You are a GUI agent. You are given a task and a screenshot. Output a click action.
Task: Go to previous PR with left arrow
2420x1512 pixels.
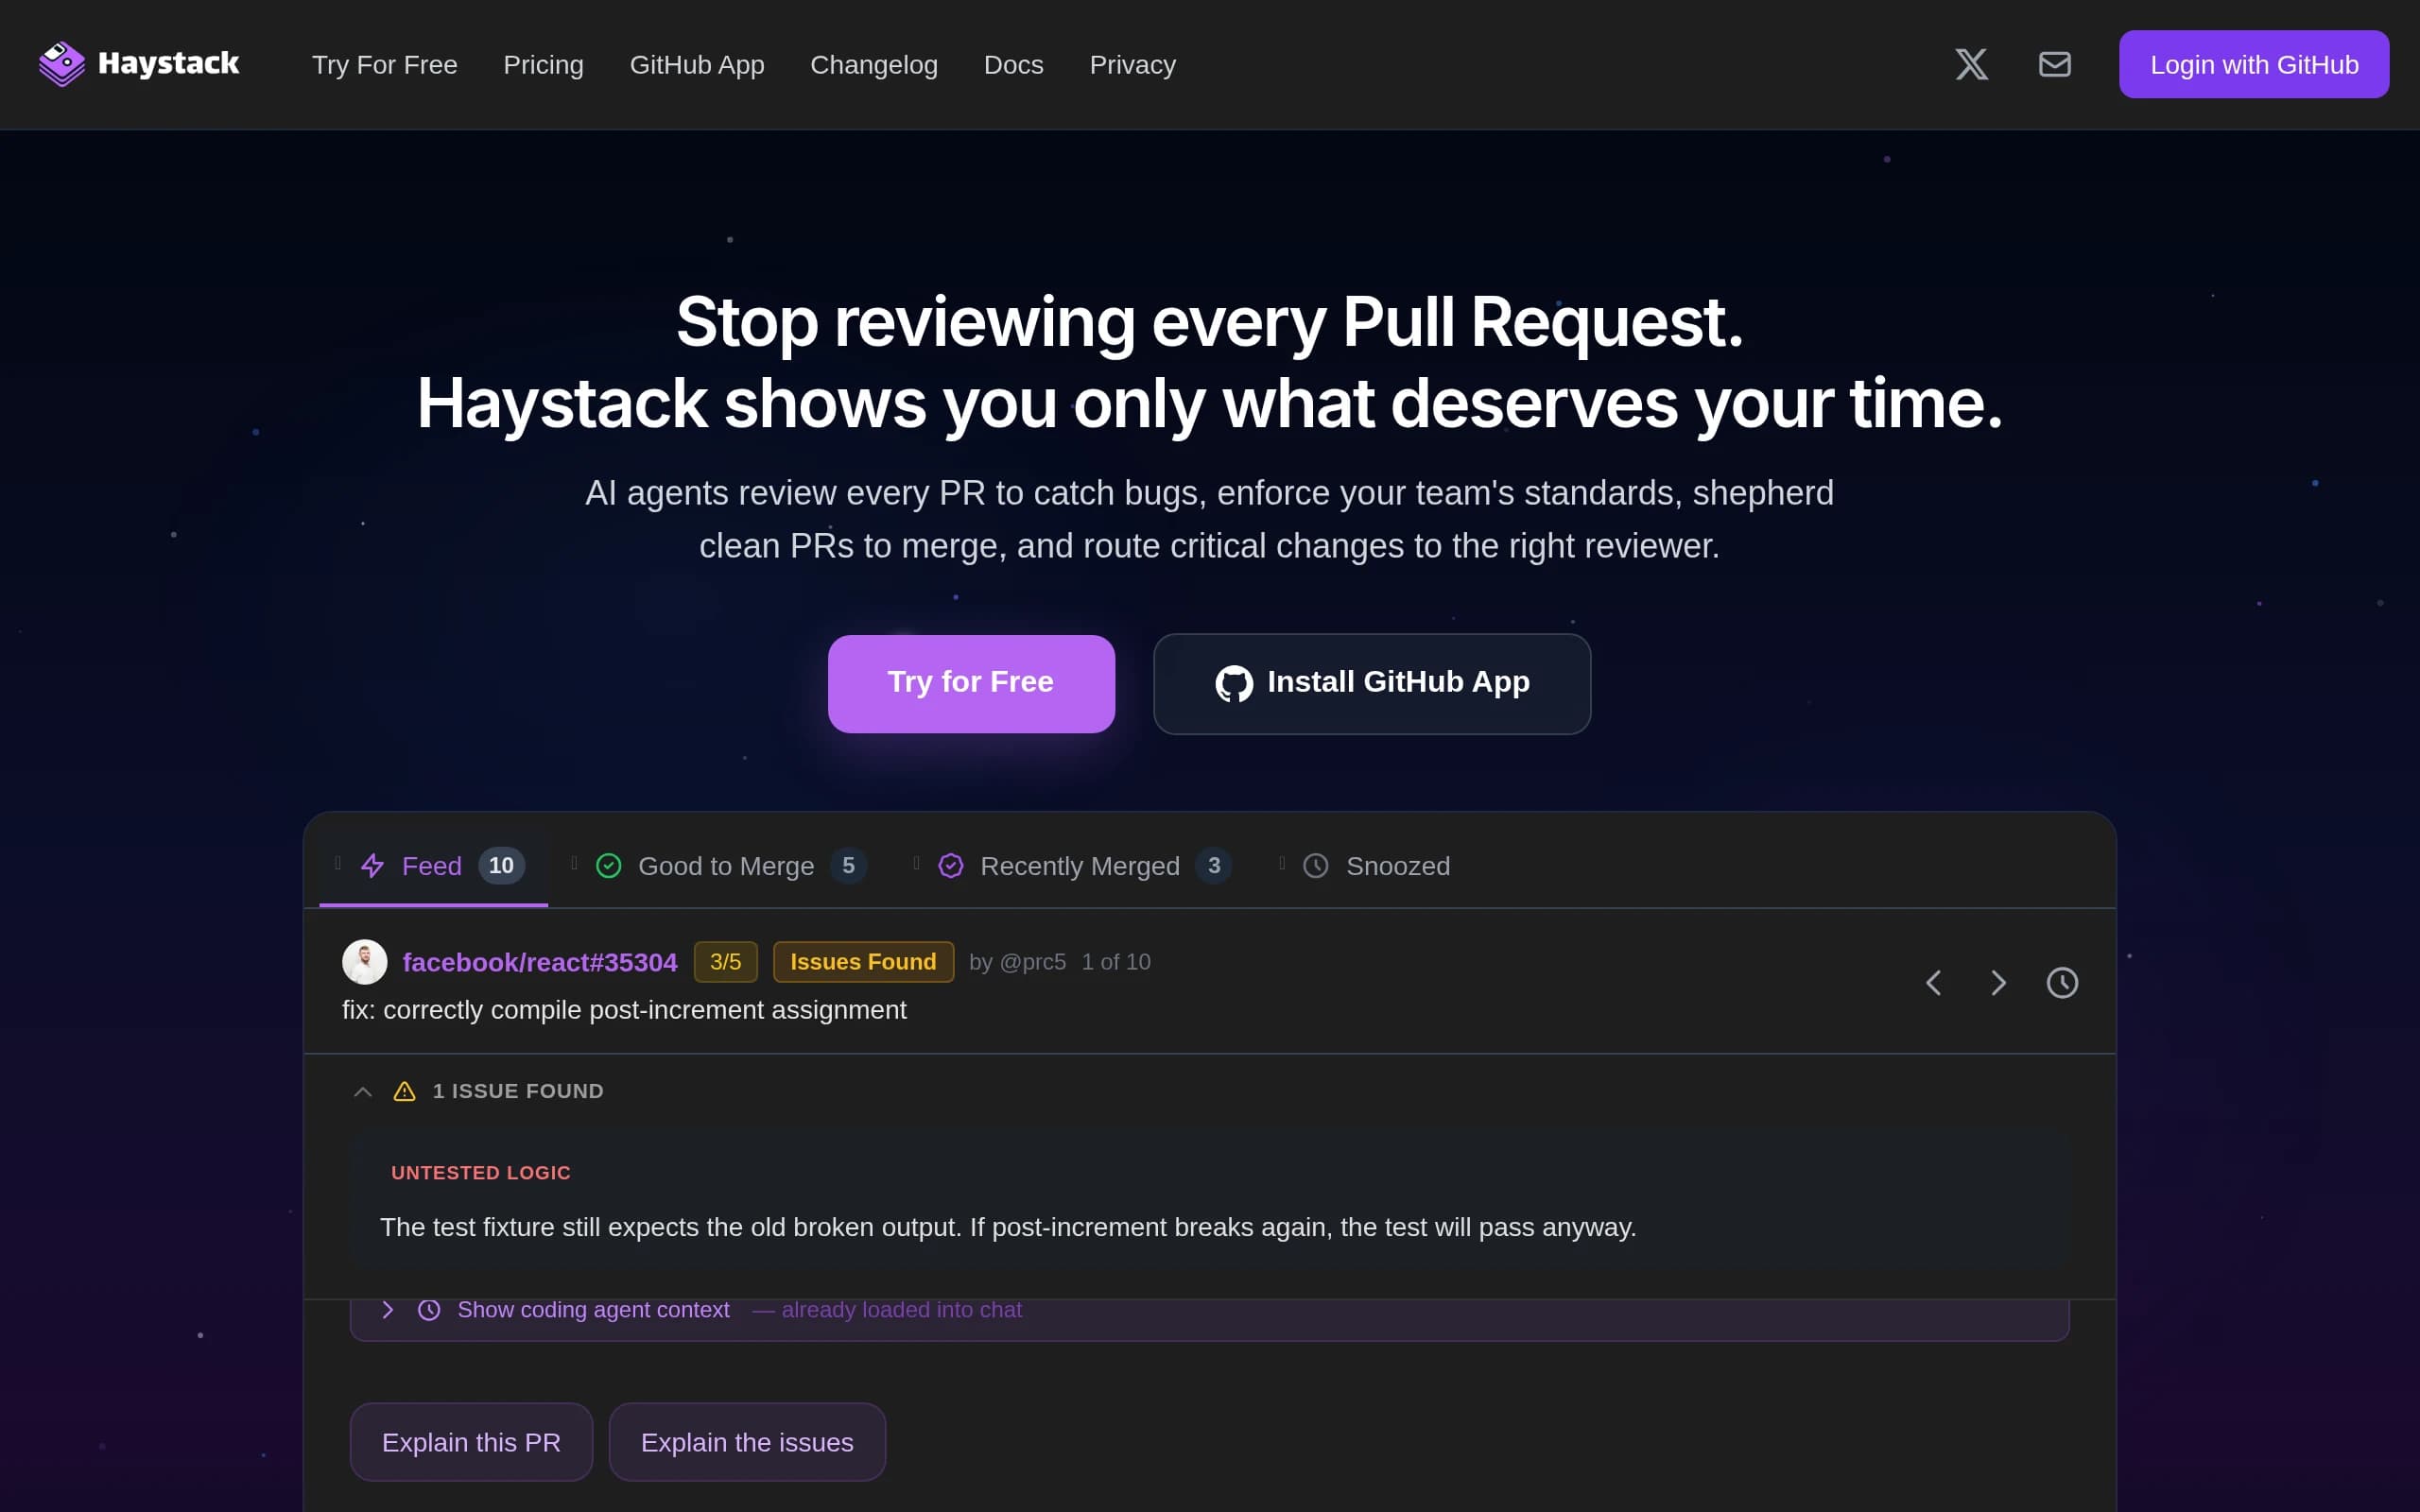[x=1934, y=983]
